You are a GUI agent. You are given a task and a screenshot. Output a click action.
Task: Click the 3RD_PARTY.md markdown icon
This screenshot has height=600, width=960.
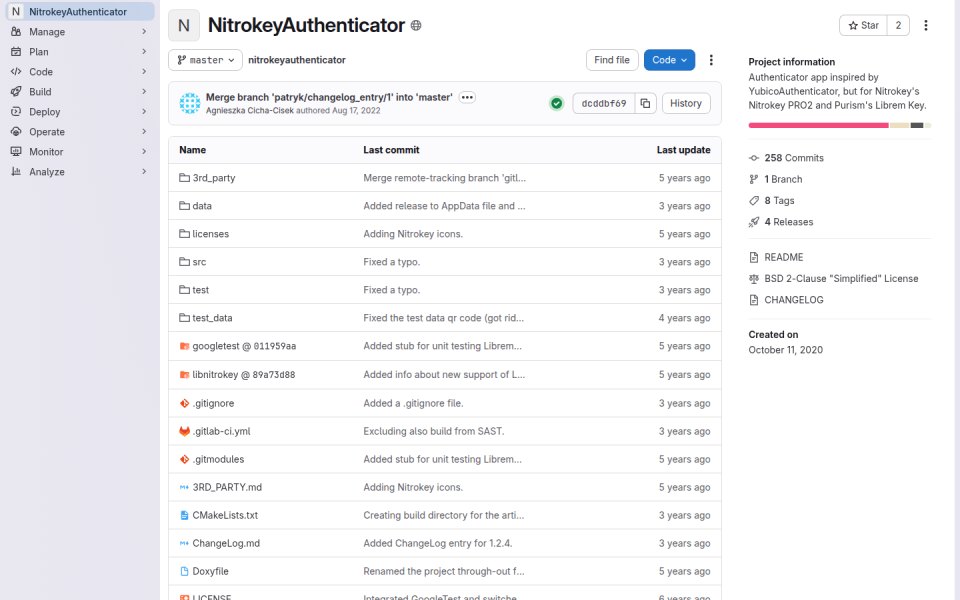(184, 487)
